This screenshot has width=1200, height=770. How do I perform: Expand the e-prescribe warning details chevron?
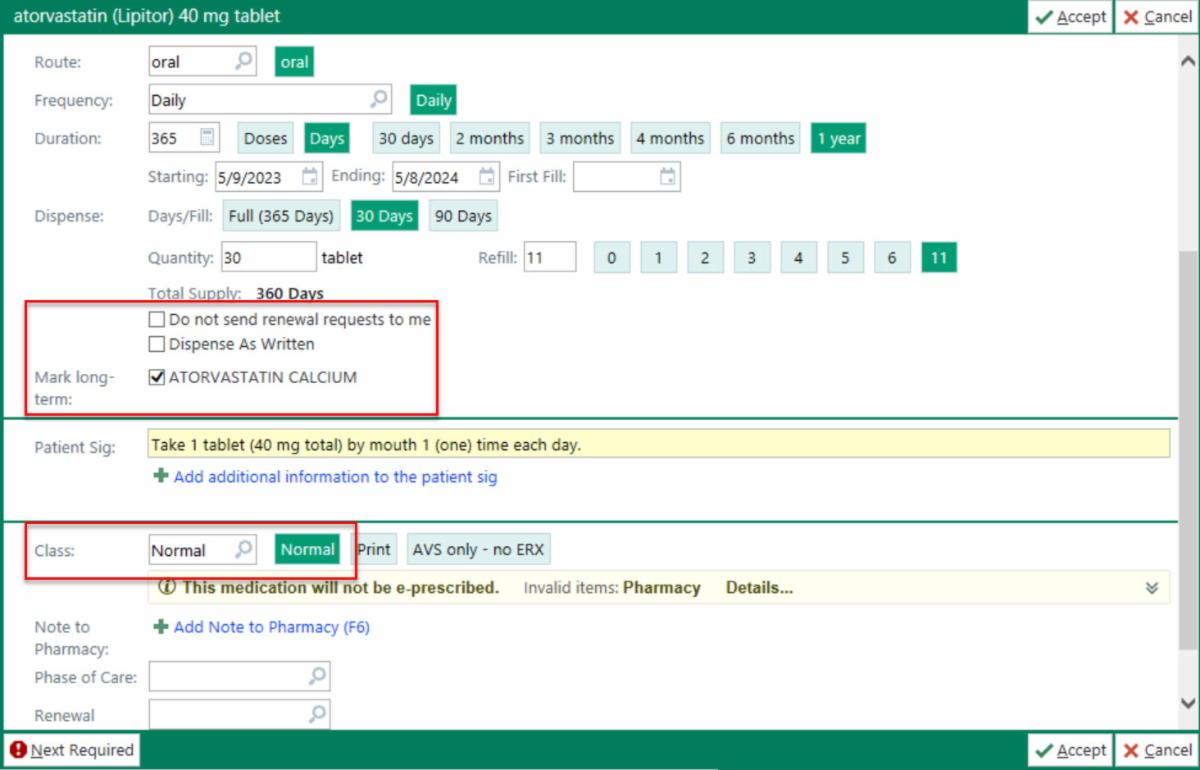1152,588
